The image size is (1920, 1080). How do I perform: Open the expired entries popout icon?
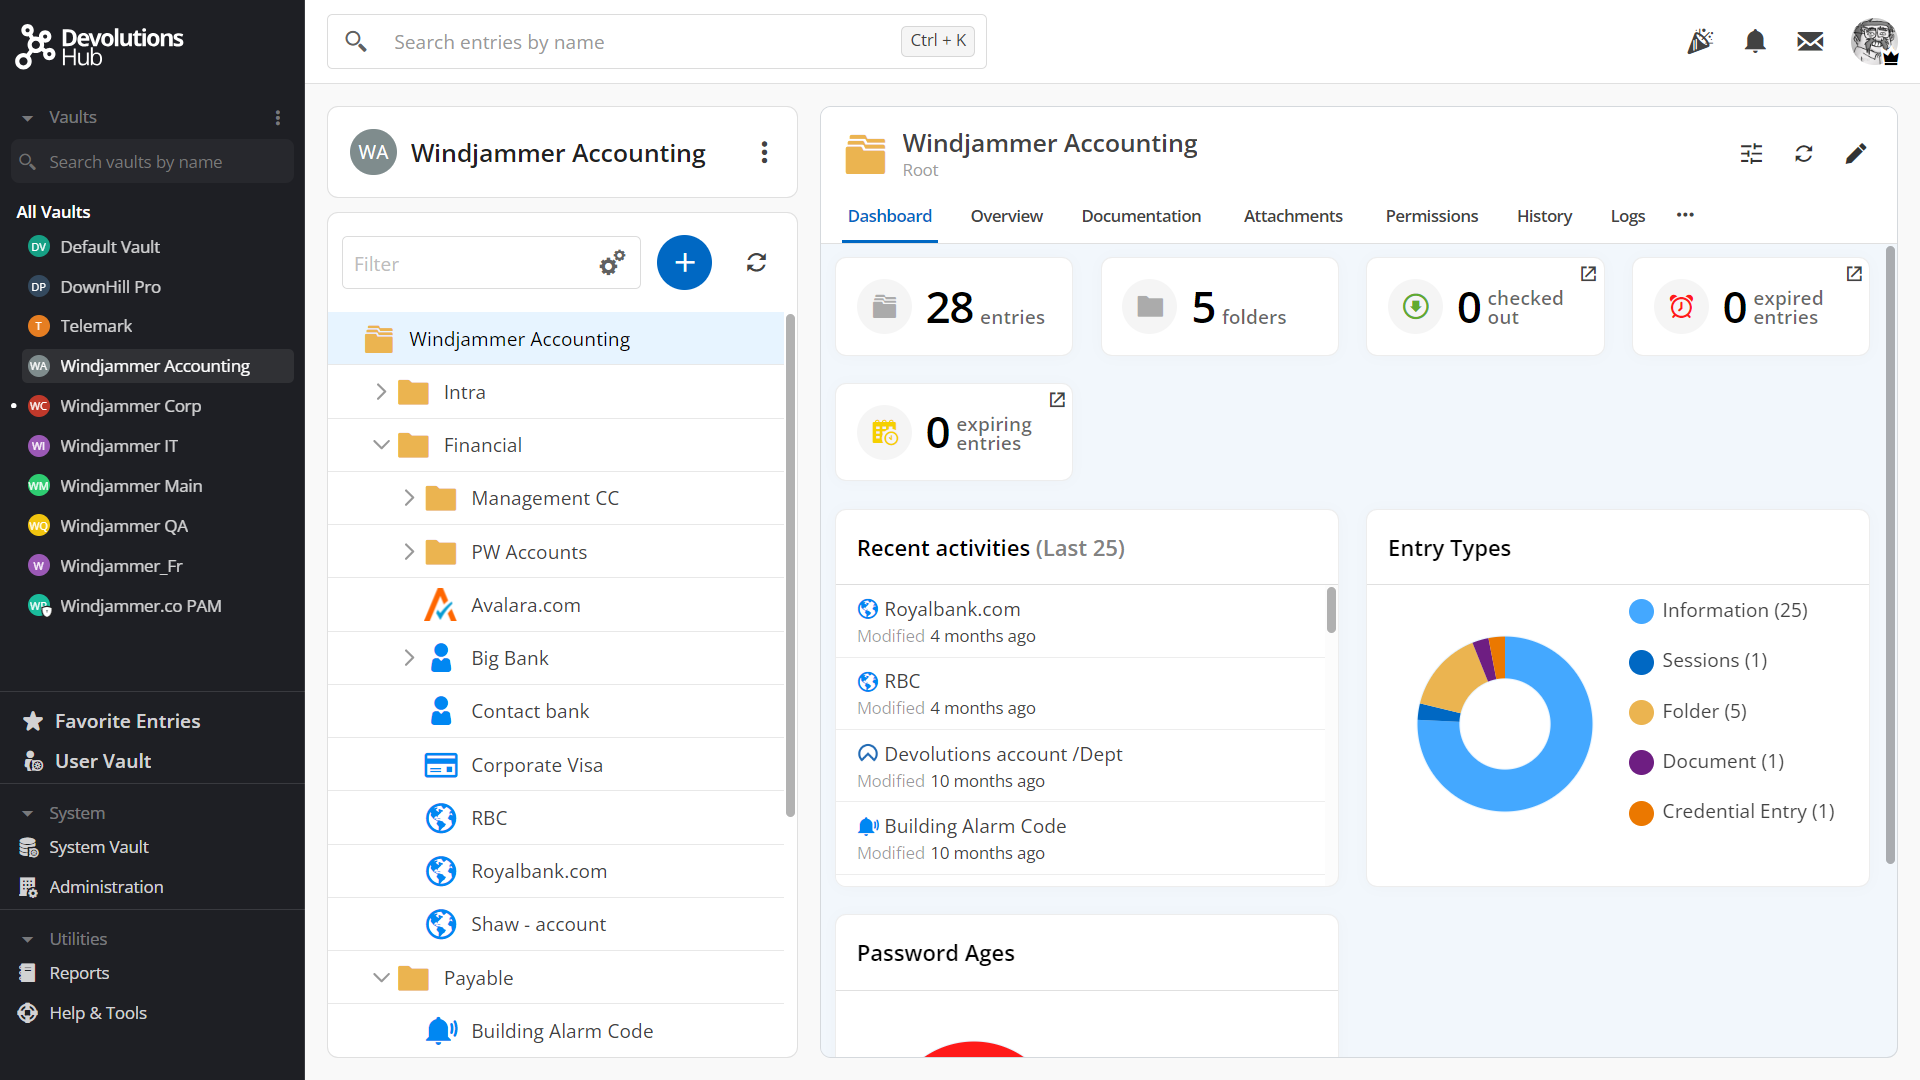point(1854,274)
